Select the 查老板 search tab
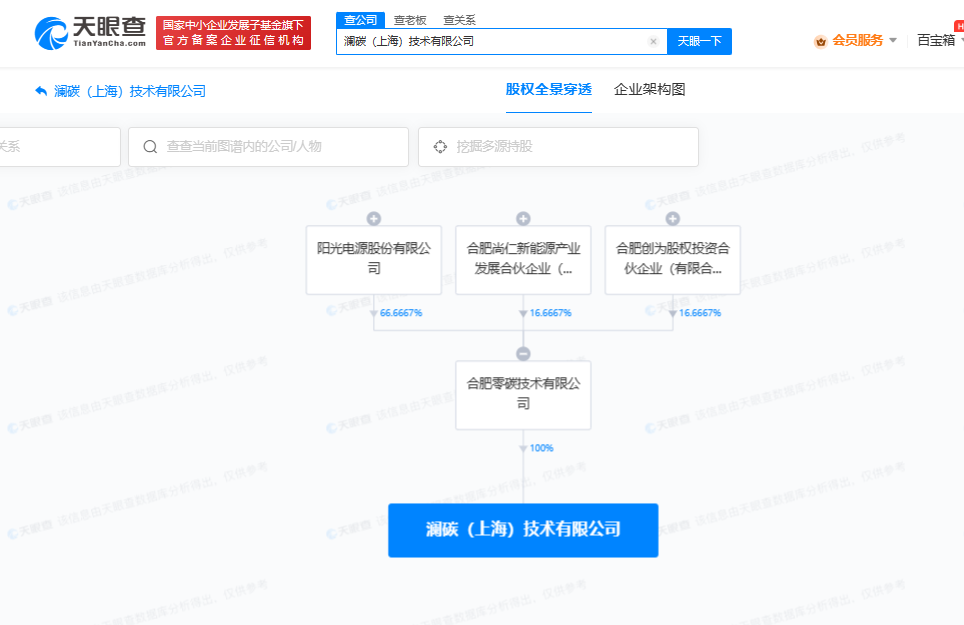 [x=410, y=20]
